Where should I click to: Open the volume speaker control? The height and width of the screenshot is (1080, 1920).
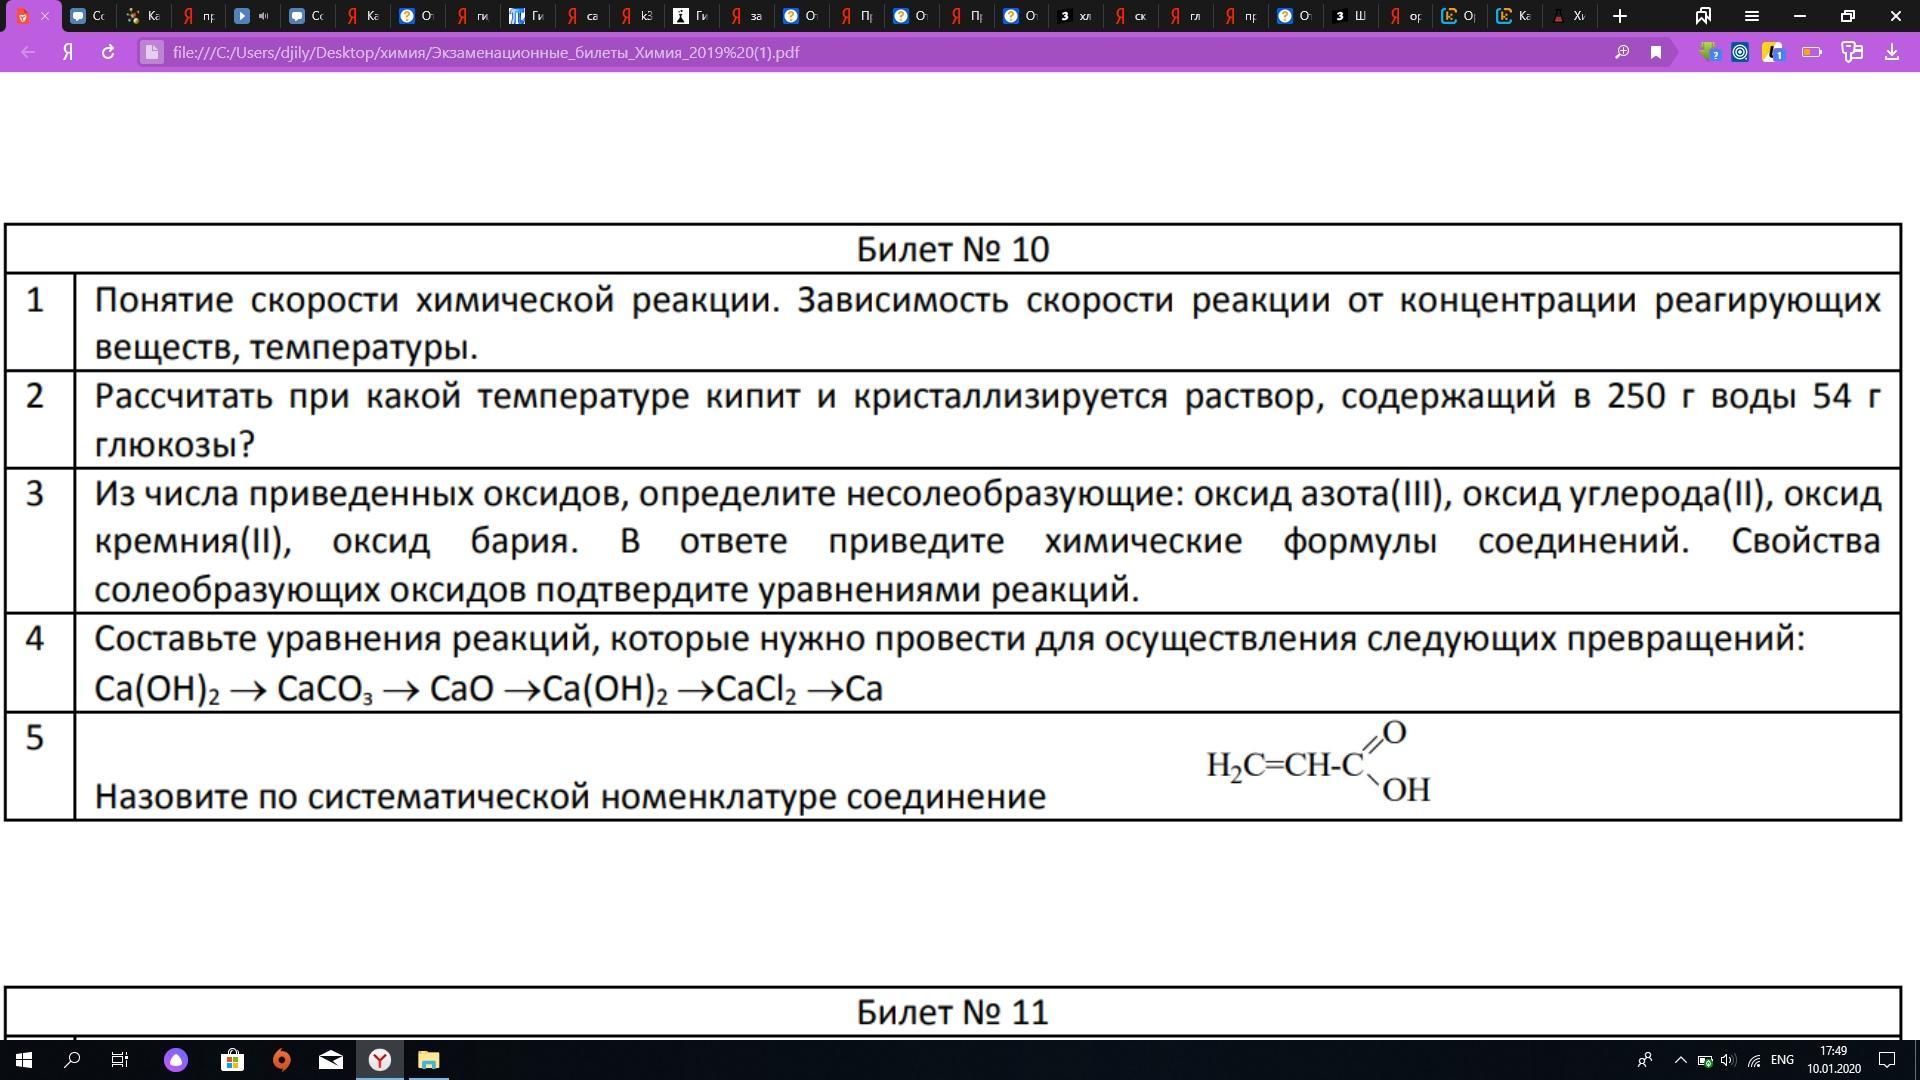(1728, 1060)
